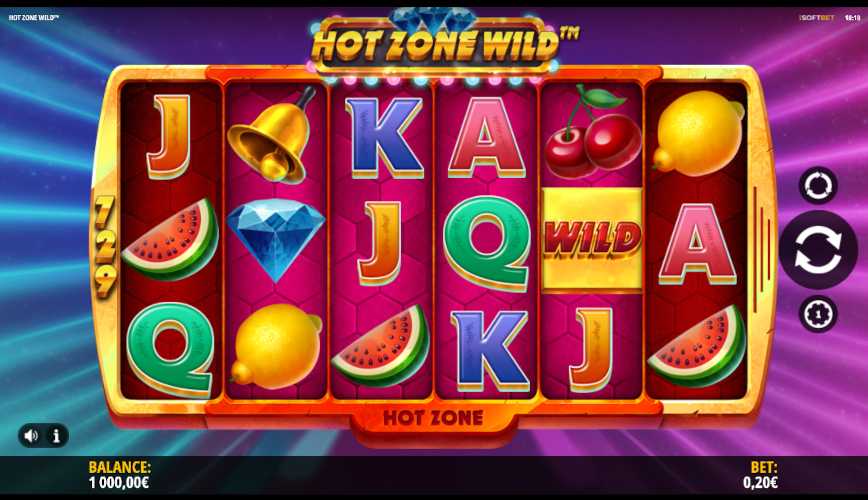868x500 pixels.
Task: Click the cherries symbol
Action: click(592, 131)
